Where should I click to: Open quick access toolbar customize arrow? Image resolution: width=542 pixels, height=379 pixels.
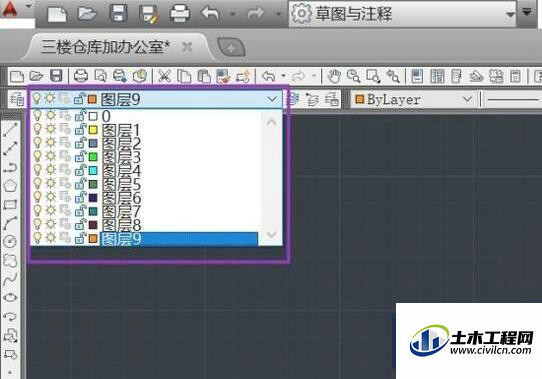click(527, 12)
